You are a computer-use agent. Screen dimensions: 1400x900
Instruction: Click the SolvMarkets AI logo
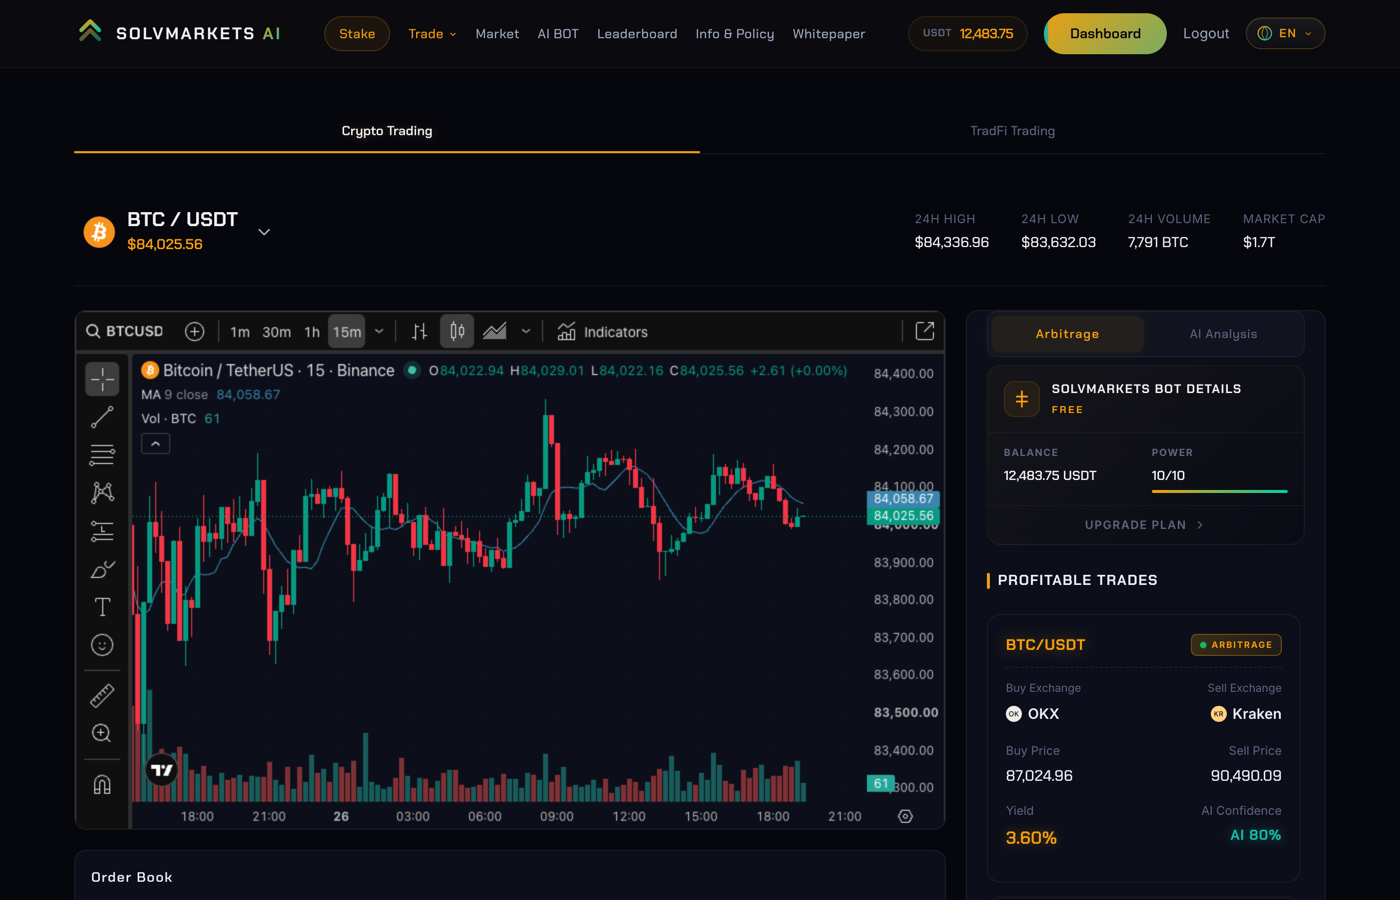click(179, 33)
